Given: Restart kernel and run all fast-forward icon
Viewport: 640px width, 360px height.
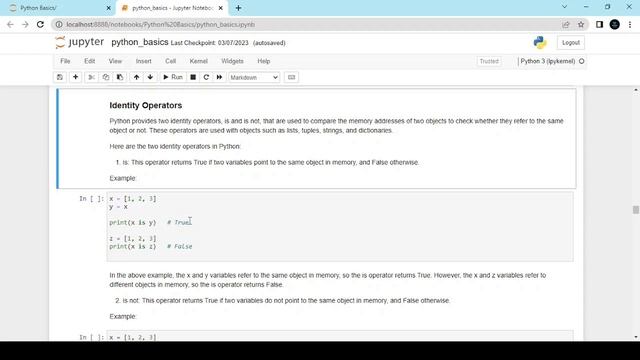Looking at the screenshot, I should pos(219,77).
